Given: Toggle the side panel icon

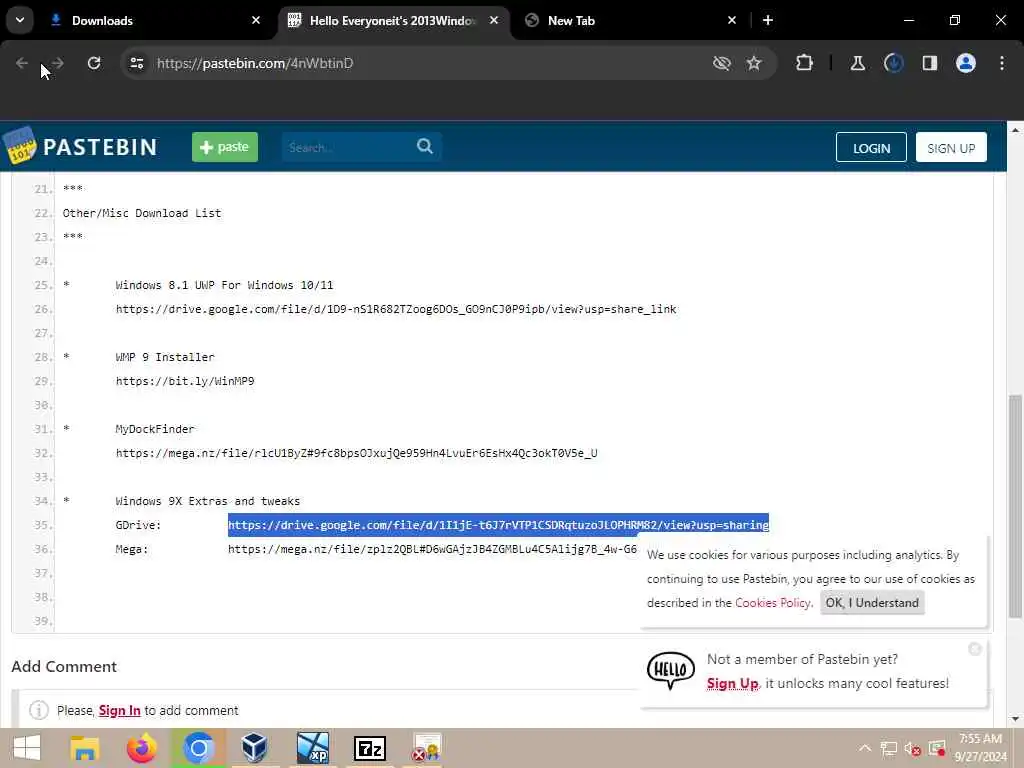Looking at the screenshot, I should click(x=930, y=63).
